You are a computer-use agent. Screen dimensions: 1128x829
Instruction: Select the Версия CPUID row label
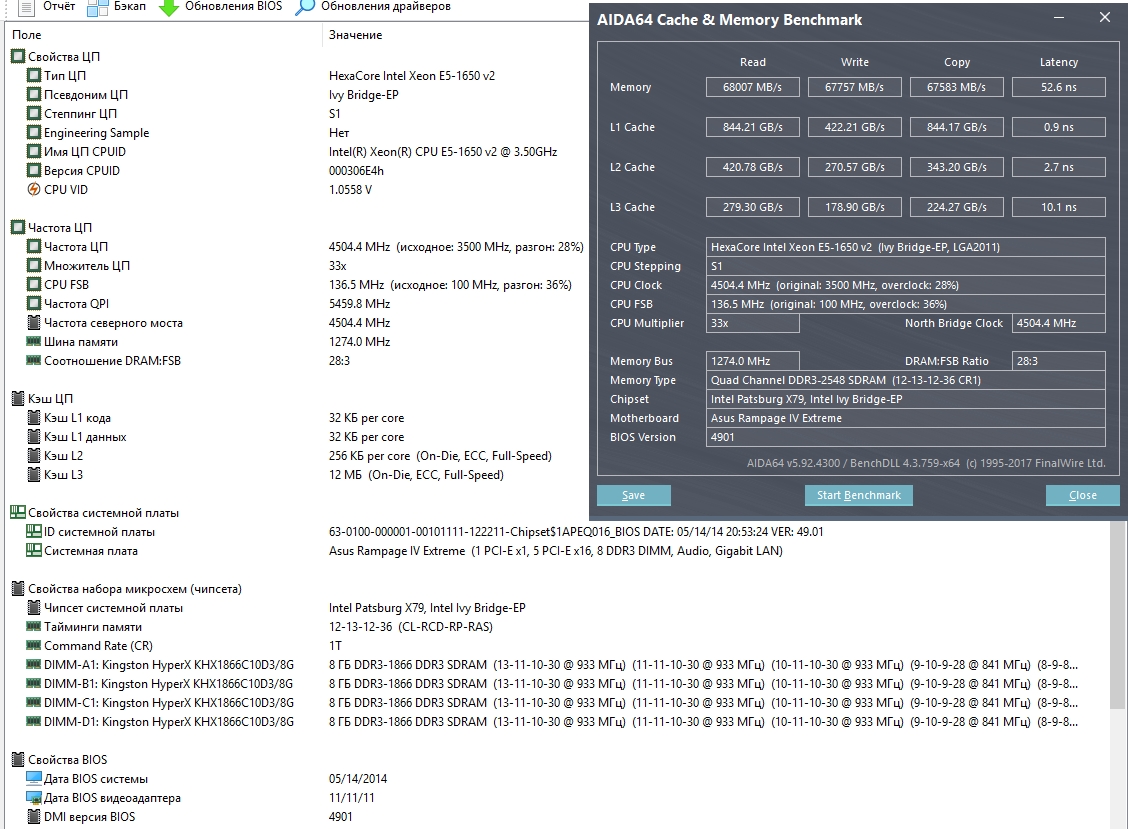point(81,171)
